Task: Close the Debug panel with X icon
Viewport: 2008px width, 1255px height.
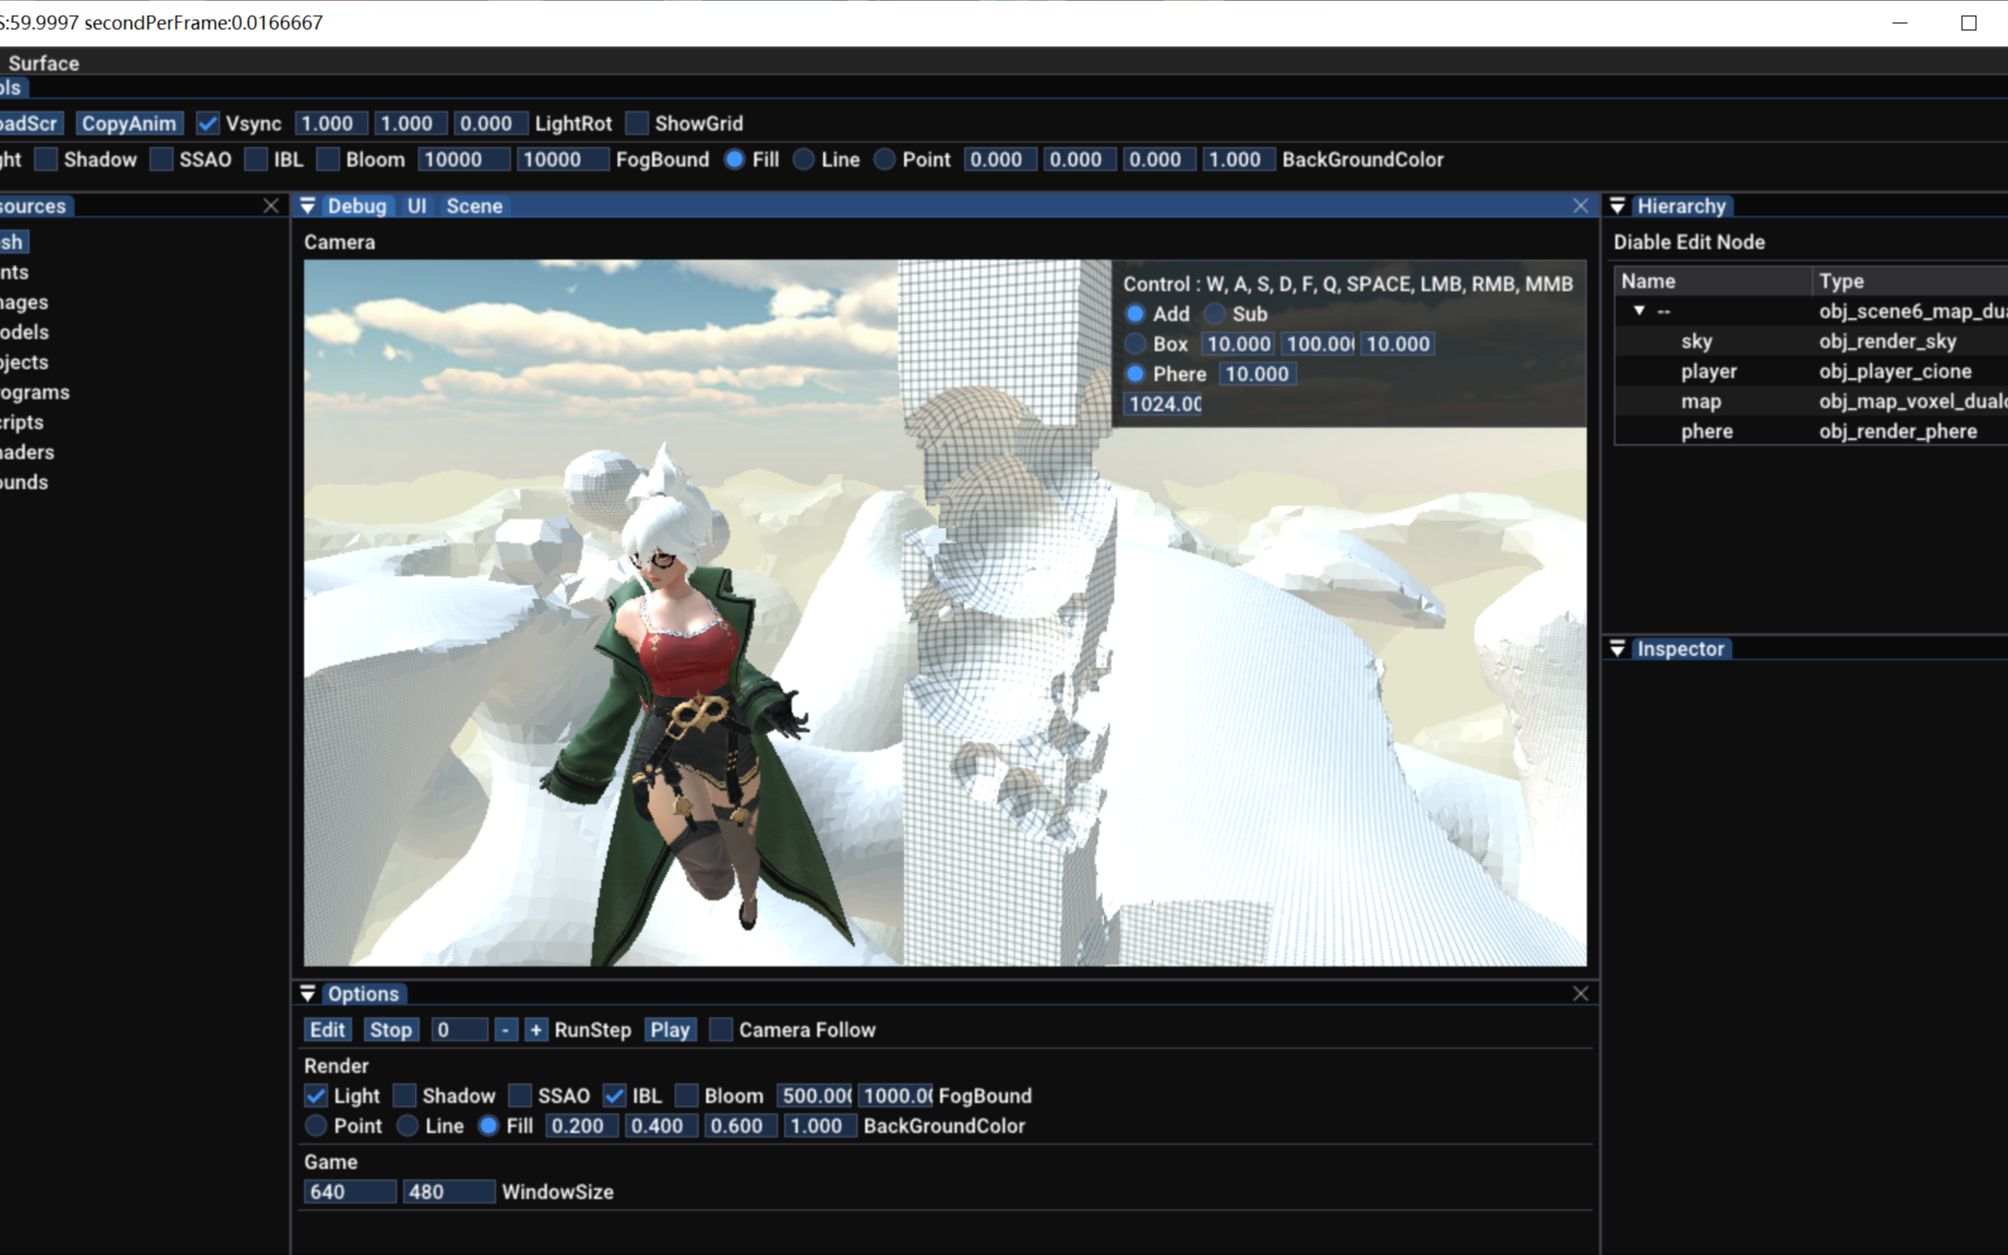Action: (x=1580, y=206)
